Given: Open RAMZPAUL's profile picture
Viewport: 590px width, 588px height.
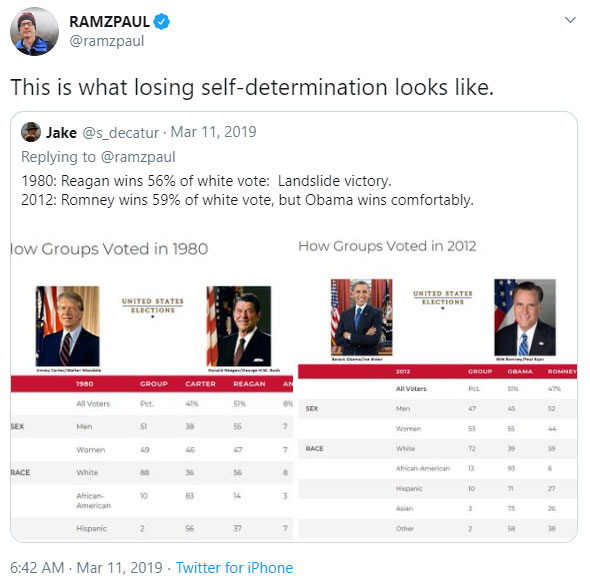Looking at the screenshot, I should (34, 32).
